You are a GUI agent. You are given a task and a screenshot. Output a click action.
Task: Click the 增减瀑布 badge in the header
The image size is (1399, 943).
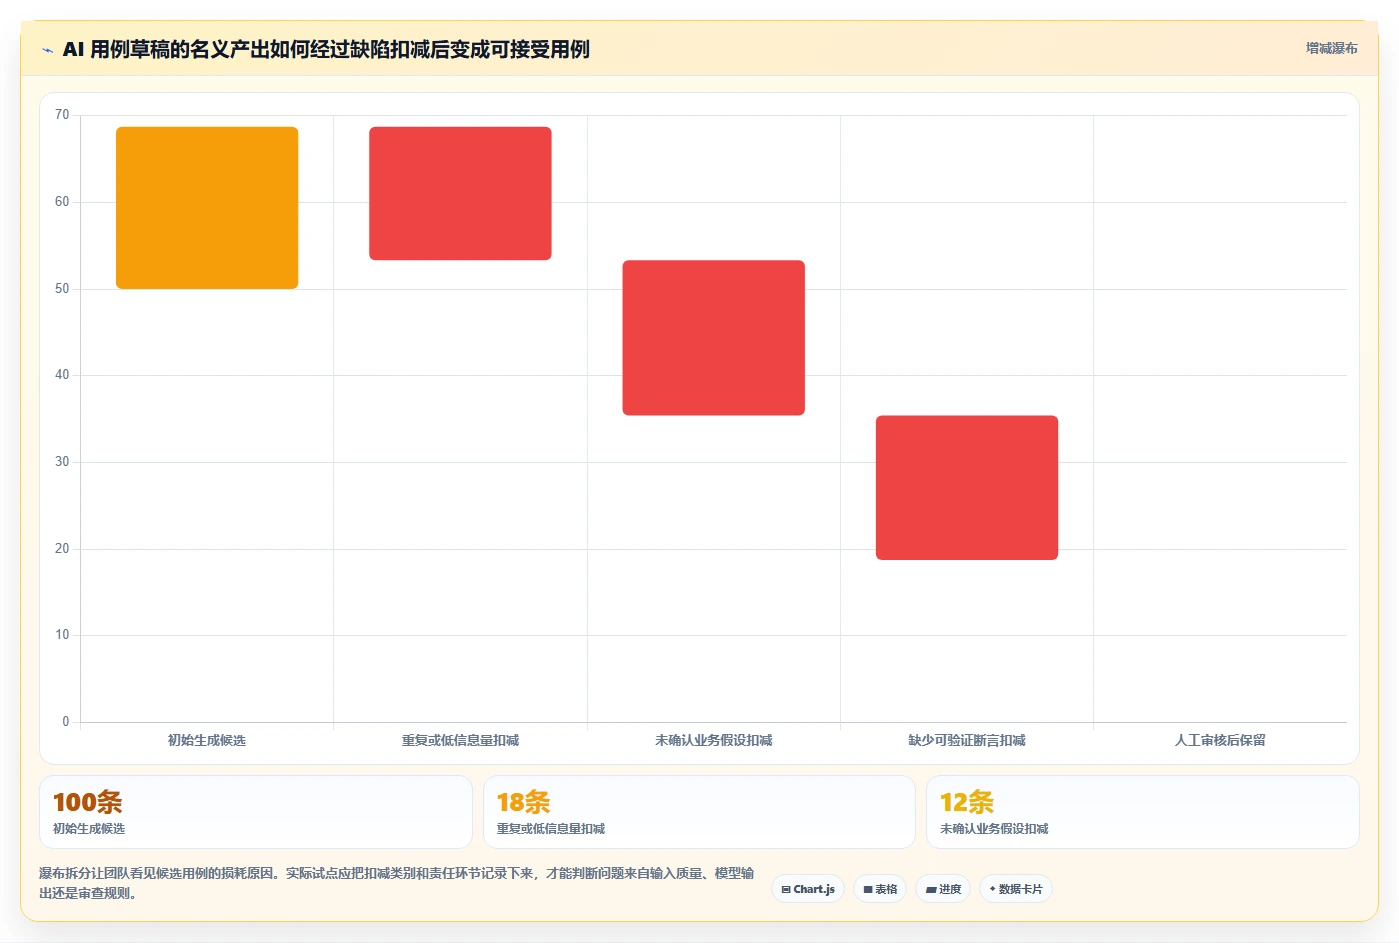pos(1331,48)
